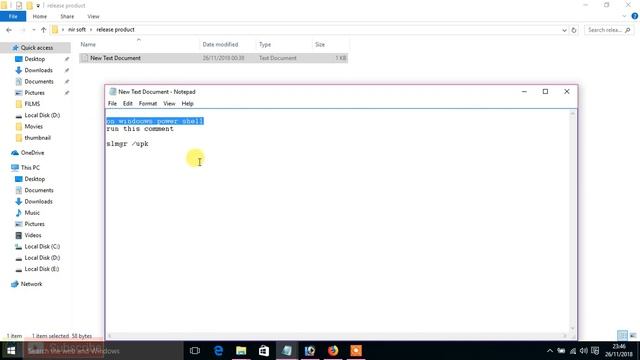
Task: Launch Microsoft Edge from taskbar
Action: pos(218,351)
